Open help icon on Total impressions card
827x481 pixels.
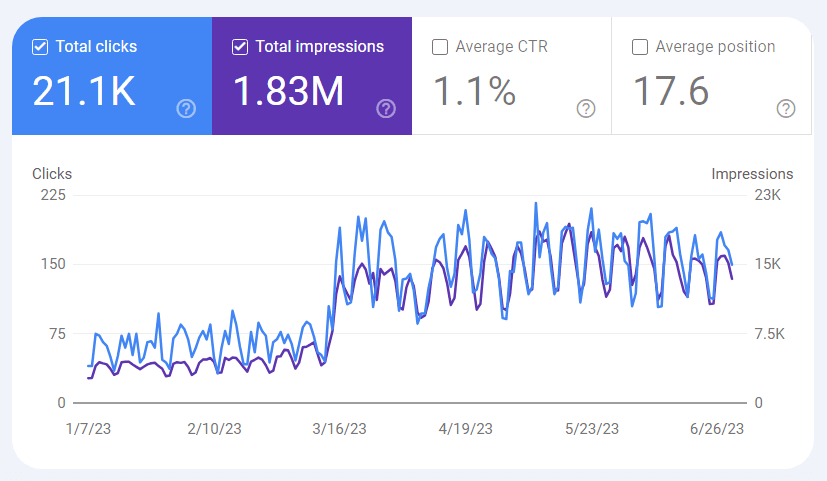pos(386,109)
